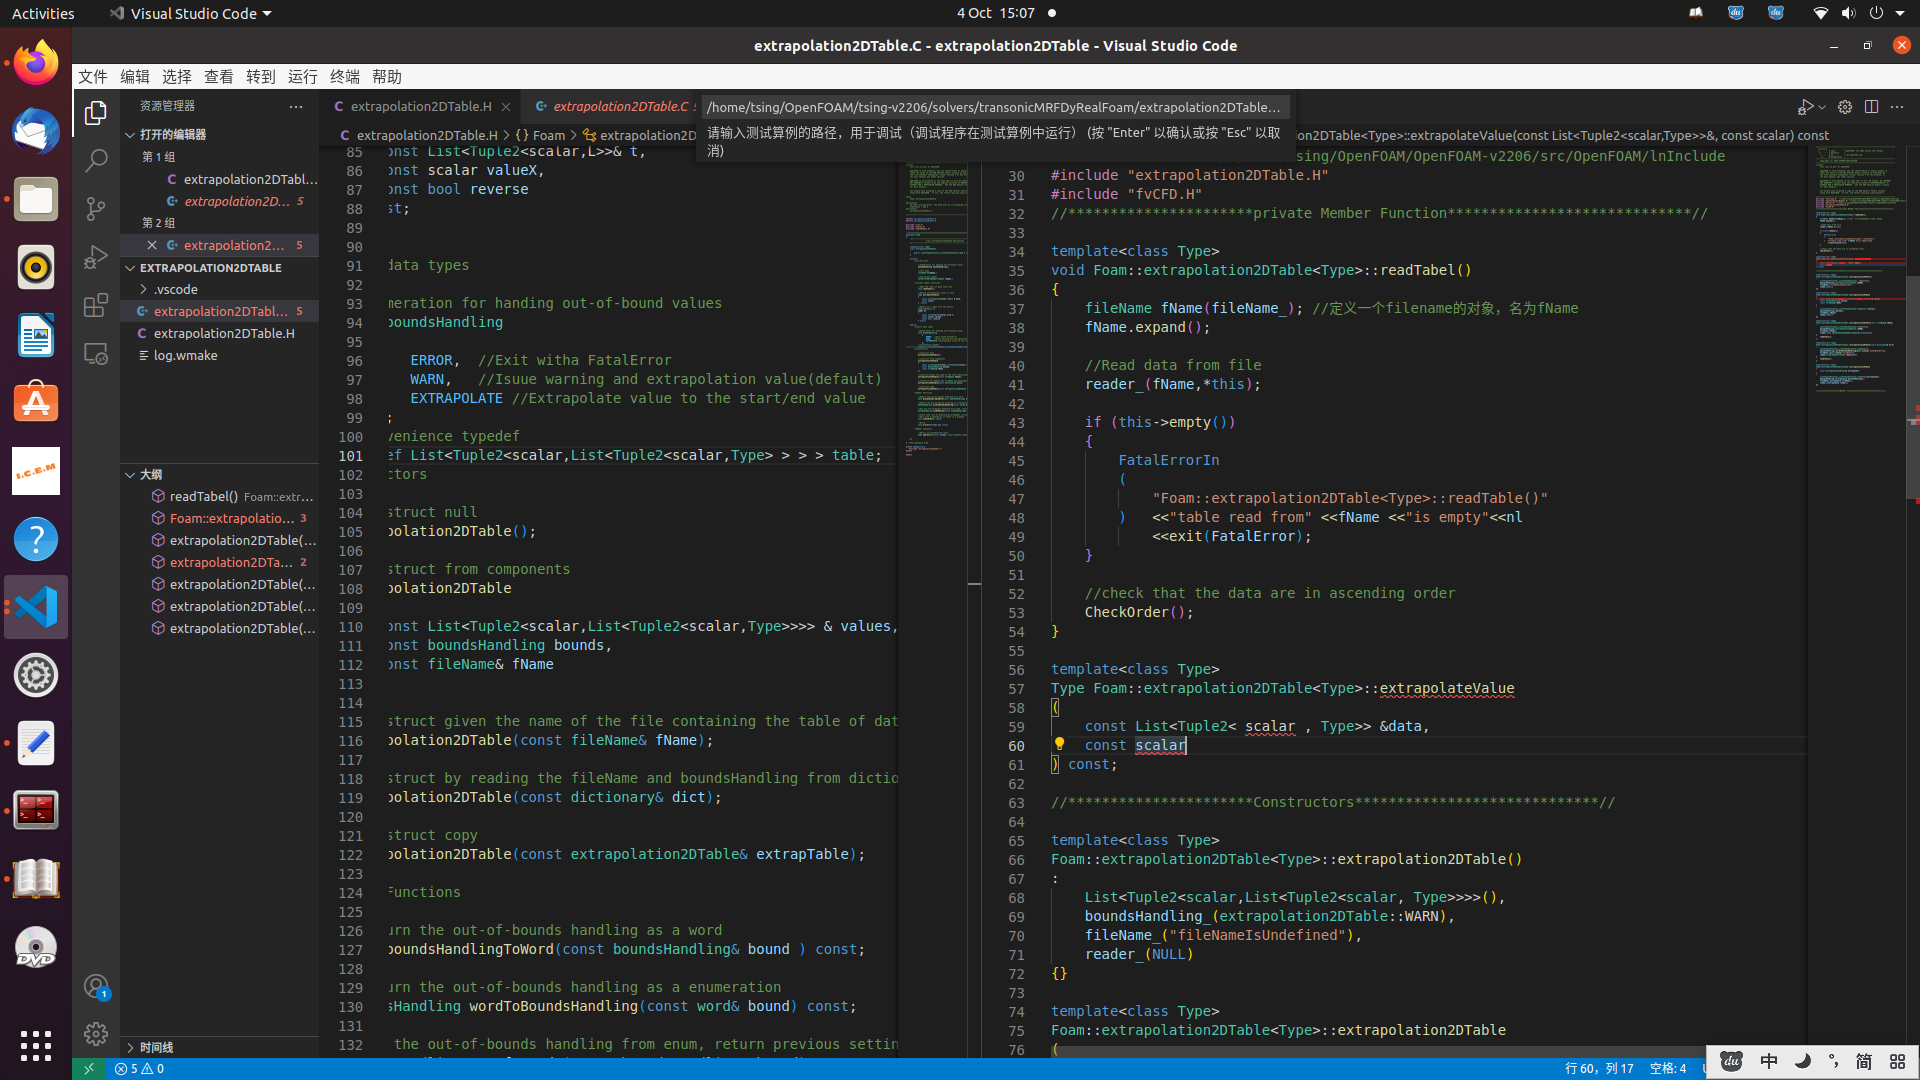The height and width of the screenshot is (1080, 1920).
Task: Expand the 时间线 panel
Action: coord(156,1047)
